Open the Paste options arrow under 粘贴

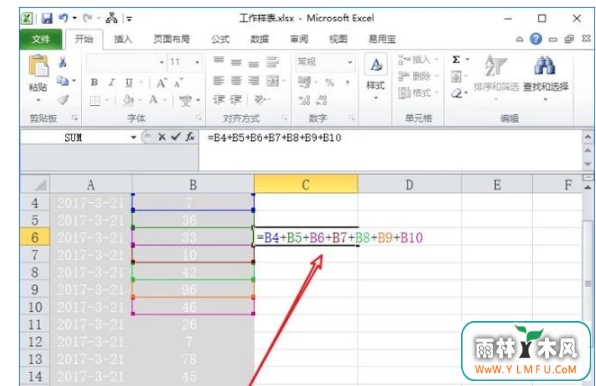click(38, 101)
